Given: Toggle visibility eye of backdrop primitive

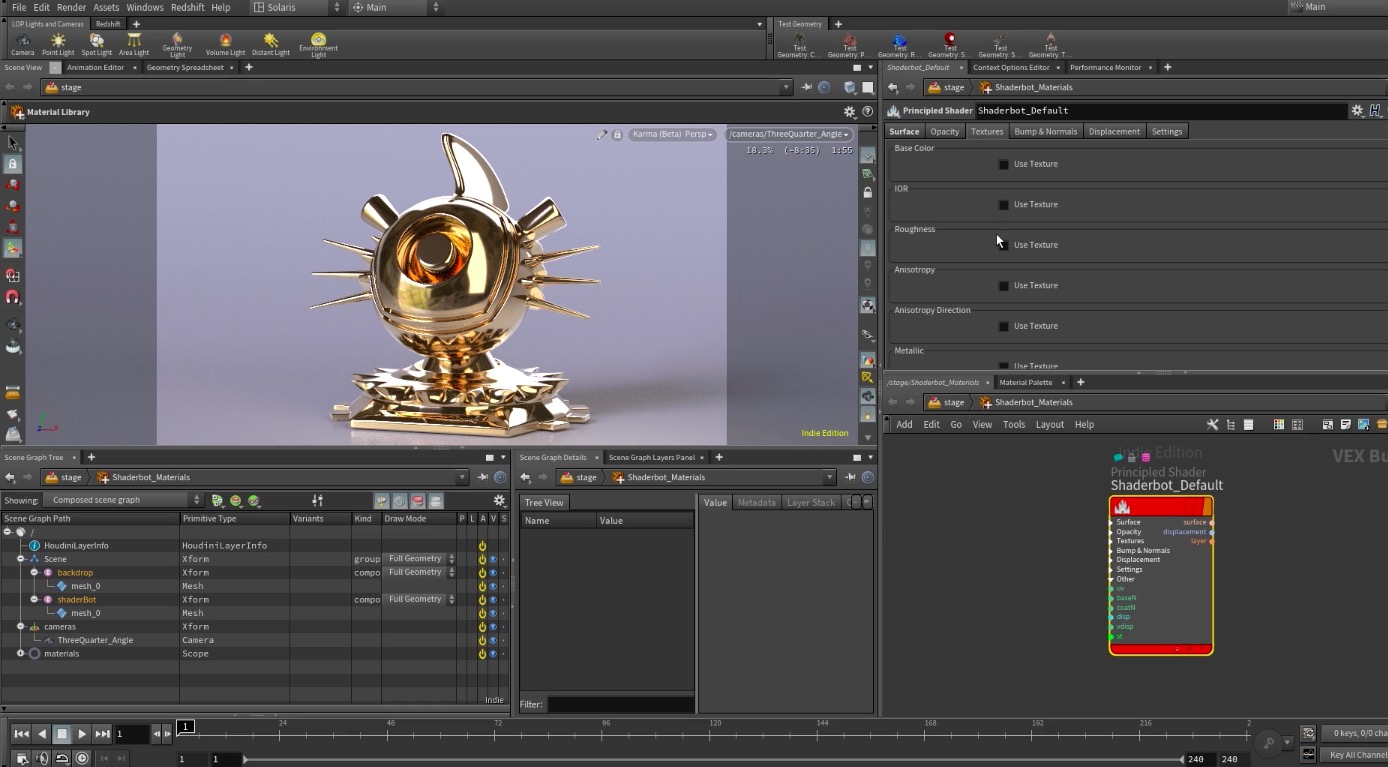Looking at the screenshot, I should click(x=493, y=573).
